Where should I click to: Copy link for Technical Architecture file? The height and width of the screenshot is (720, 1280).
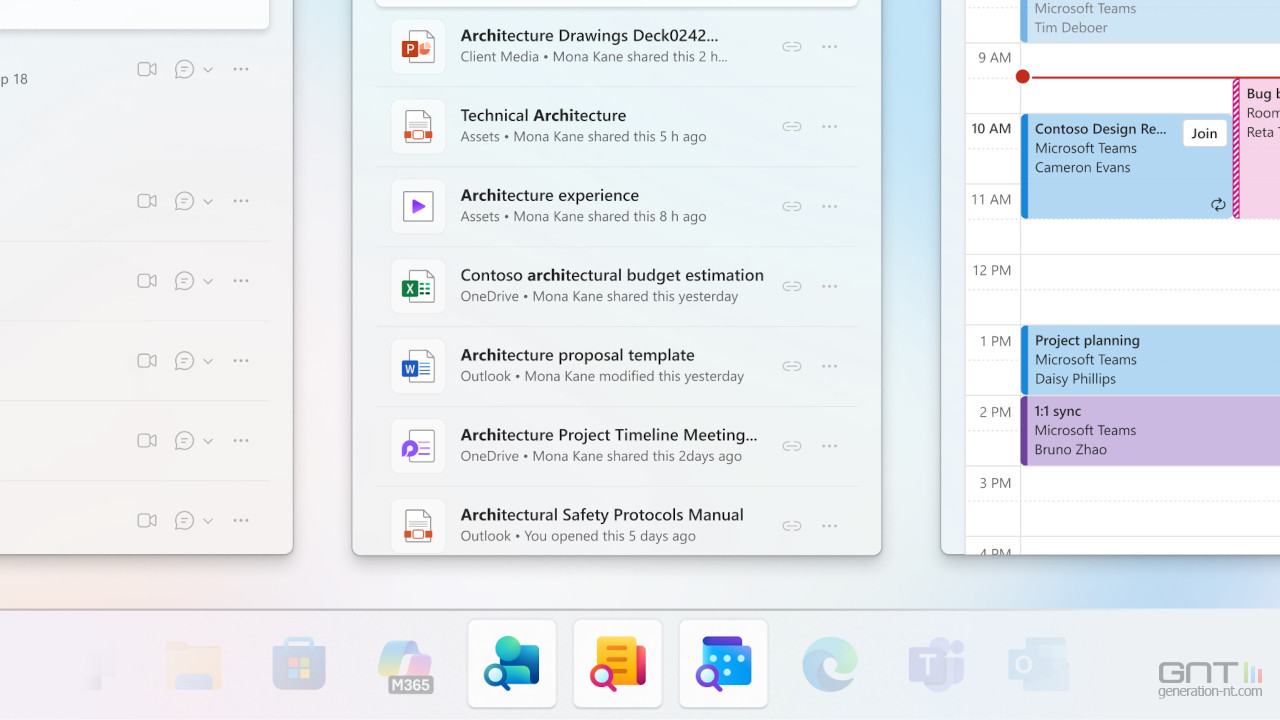791,127
